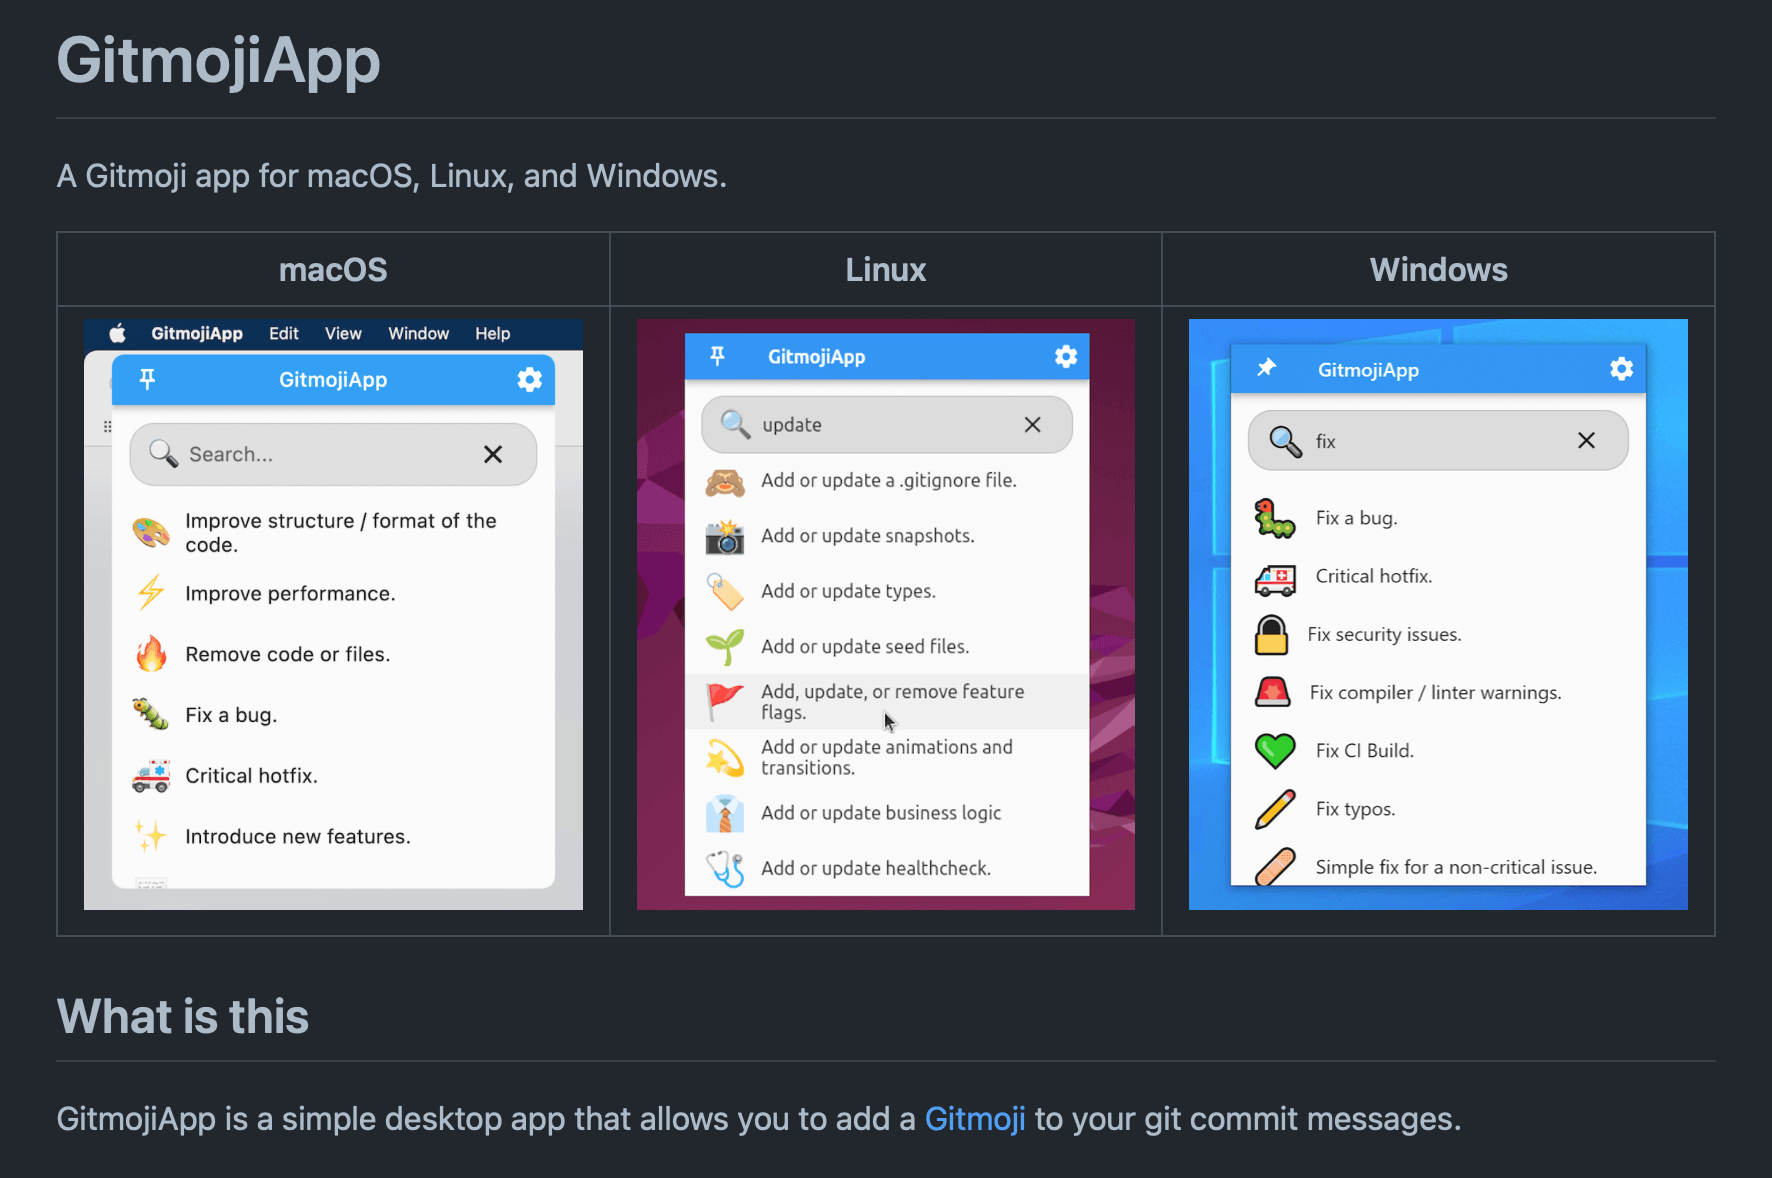Image resolution: width=1772 pixels, height=1178 pixels.
Task: Click the 'Windows' column header
Action: pyautogui.click(x=1438, y=269)
